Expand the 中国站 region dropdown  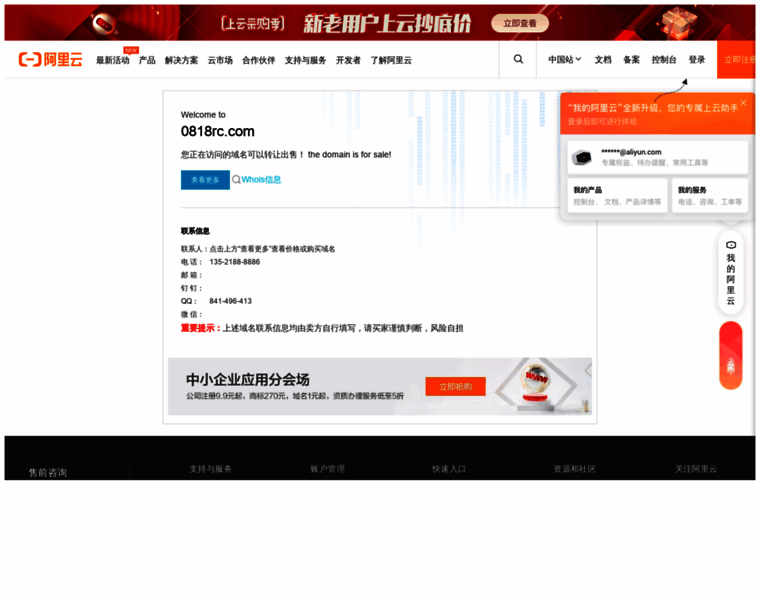tap(564, 59)
